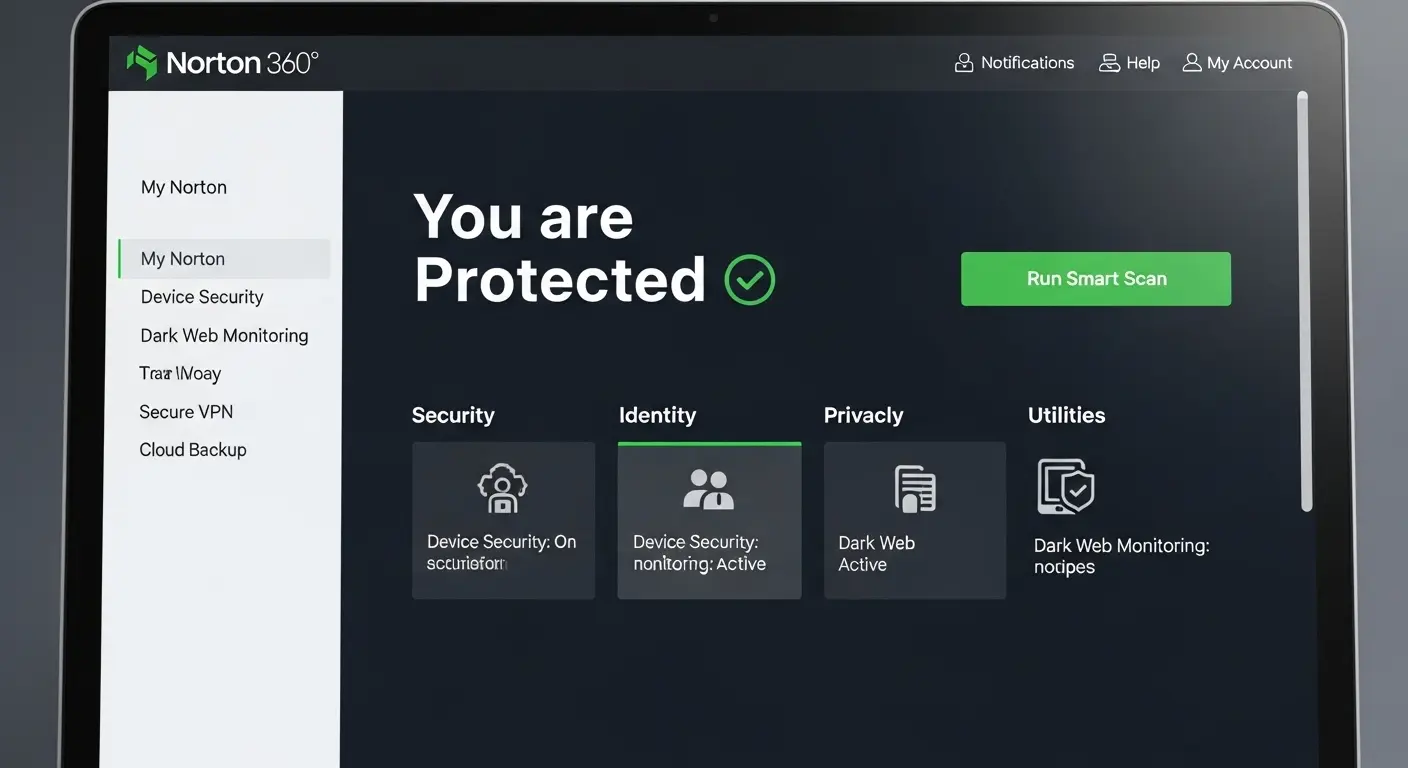
Task: Open Notifications bell icon
Action: coord(964,63)
